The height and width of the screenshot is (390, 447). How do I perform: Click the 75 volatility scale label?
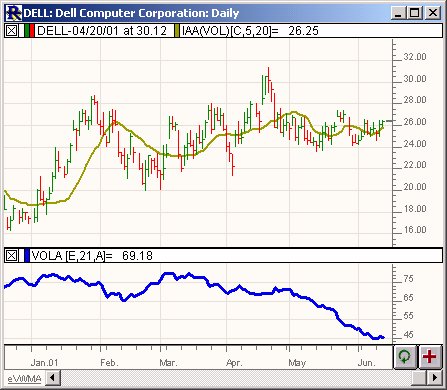[x=408, y=279]
